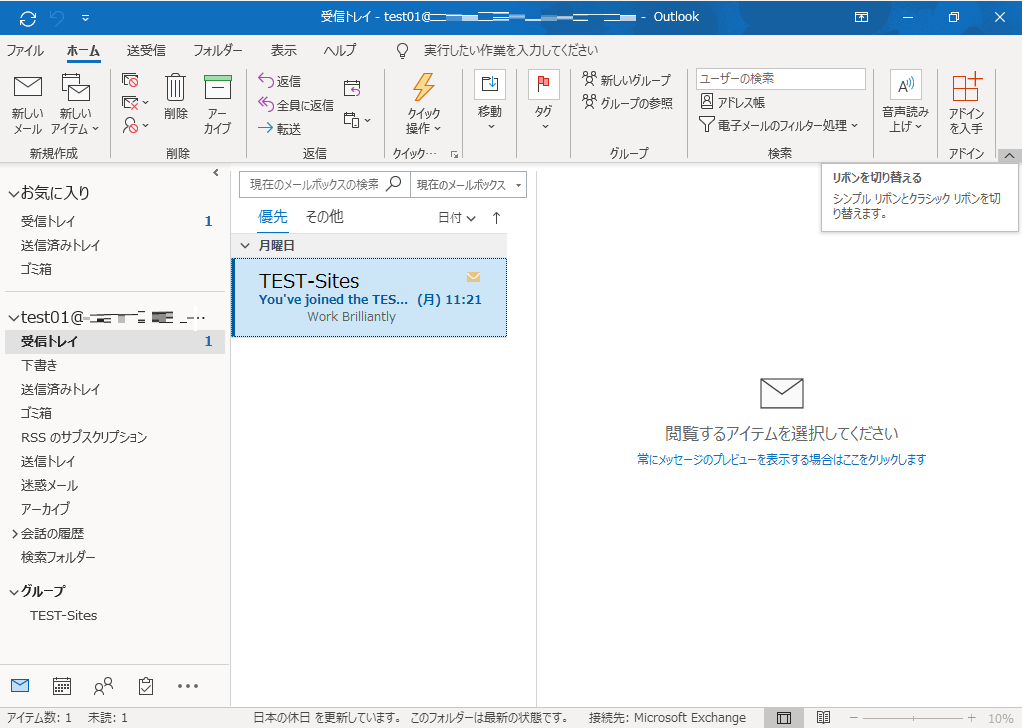Collapse the グループ section
Image resolution: width=1022 pixels, height=728 pixels.
[x=14, y=592]
